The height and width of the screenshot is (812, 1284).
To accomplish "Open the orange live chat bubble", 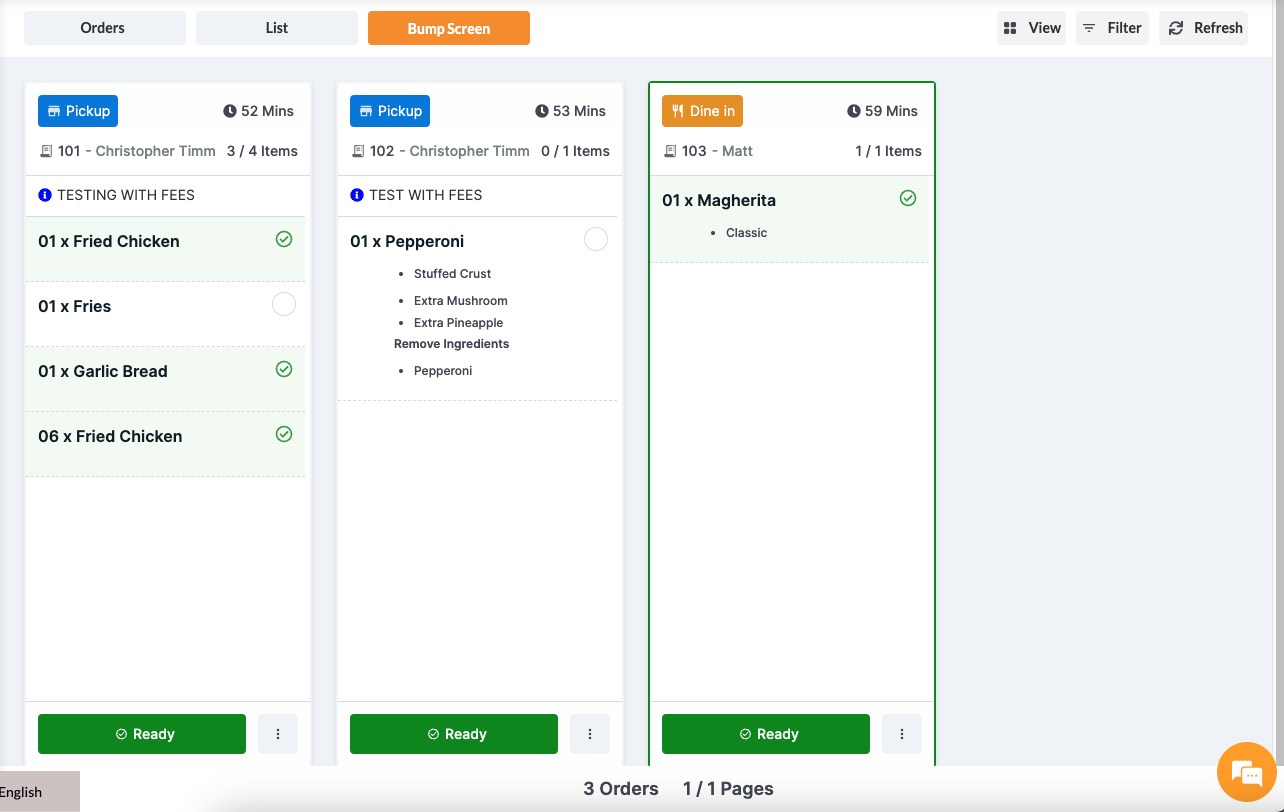I will click(x=1246, y=772).
